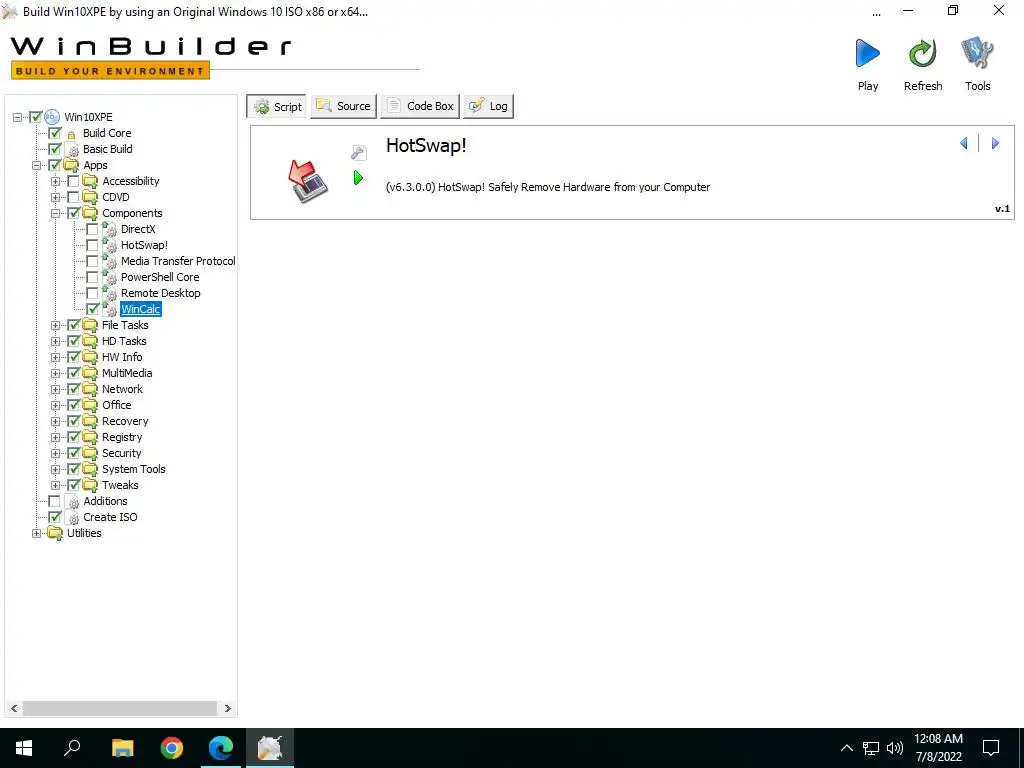This screenshot has height=768, width=1024.
Task: Click the HotSwap red arrow drive logo
Action: [x=307, y=181]
